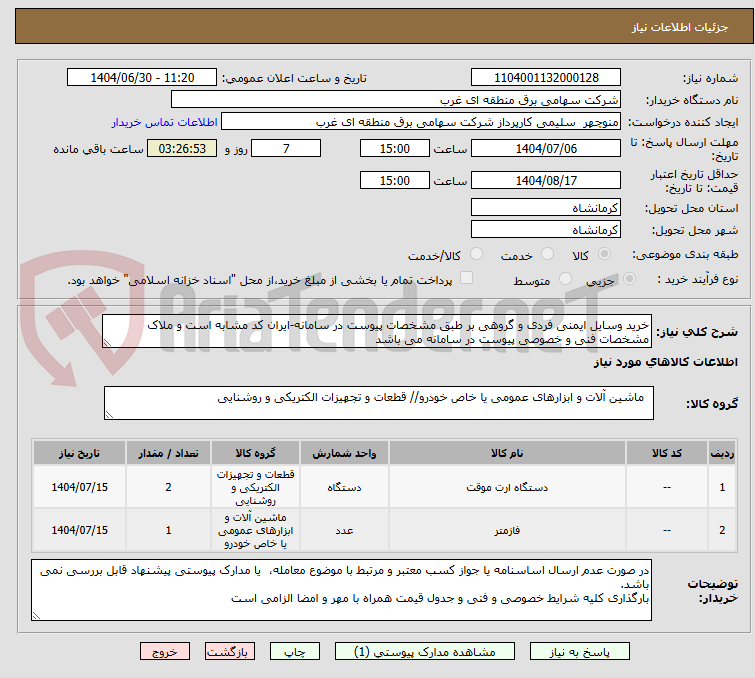Click quantity cell 1 for فازمتر
The width and height of the screenshot is (755, 678).
click(169, 530)
